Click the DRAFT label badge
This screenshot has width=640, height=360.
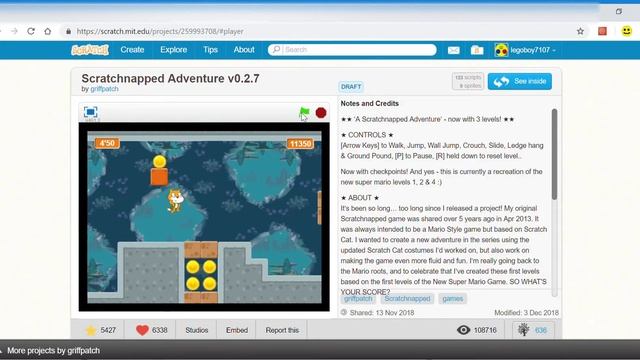coord(351,87)
